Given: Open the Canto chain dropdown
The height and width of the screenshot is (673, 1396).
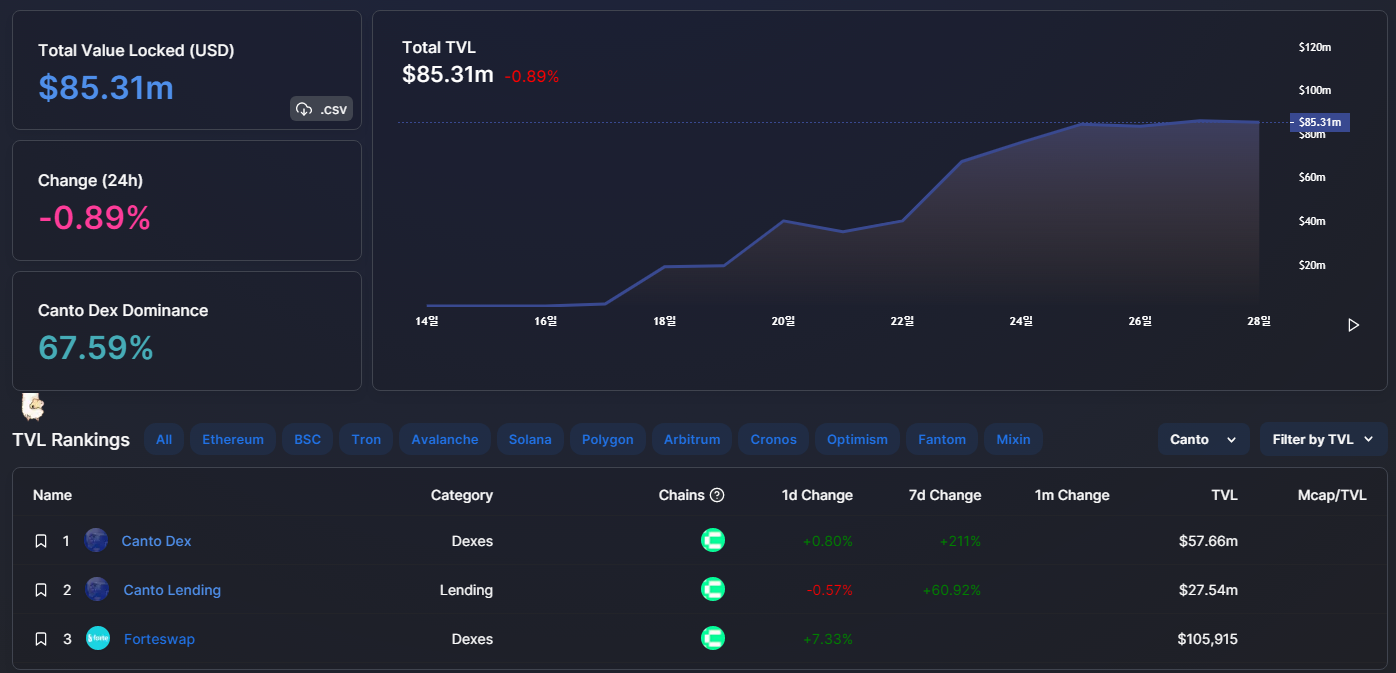Looking at the screenshot, I should (x=1204, y=439).
